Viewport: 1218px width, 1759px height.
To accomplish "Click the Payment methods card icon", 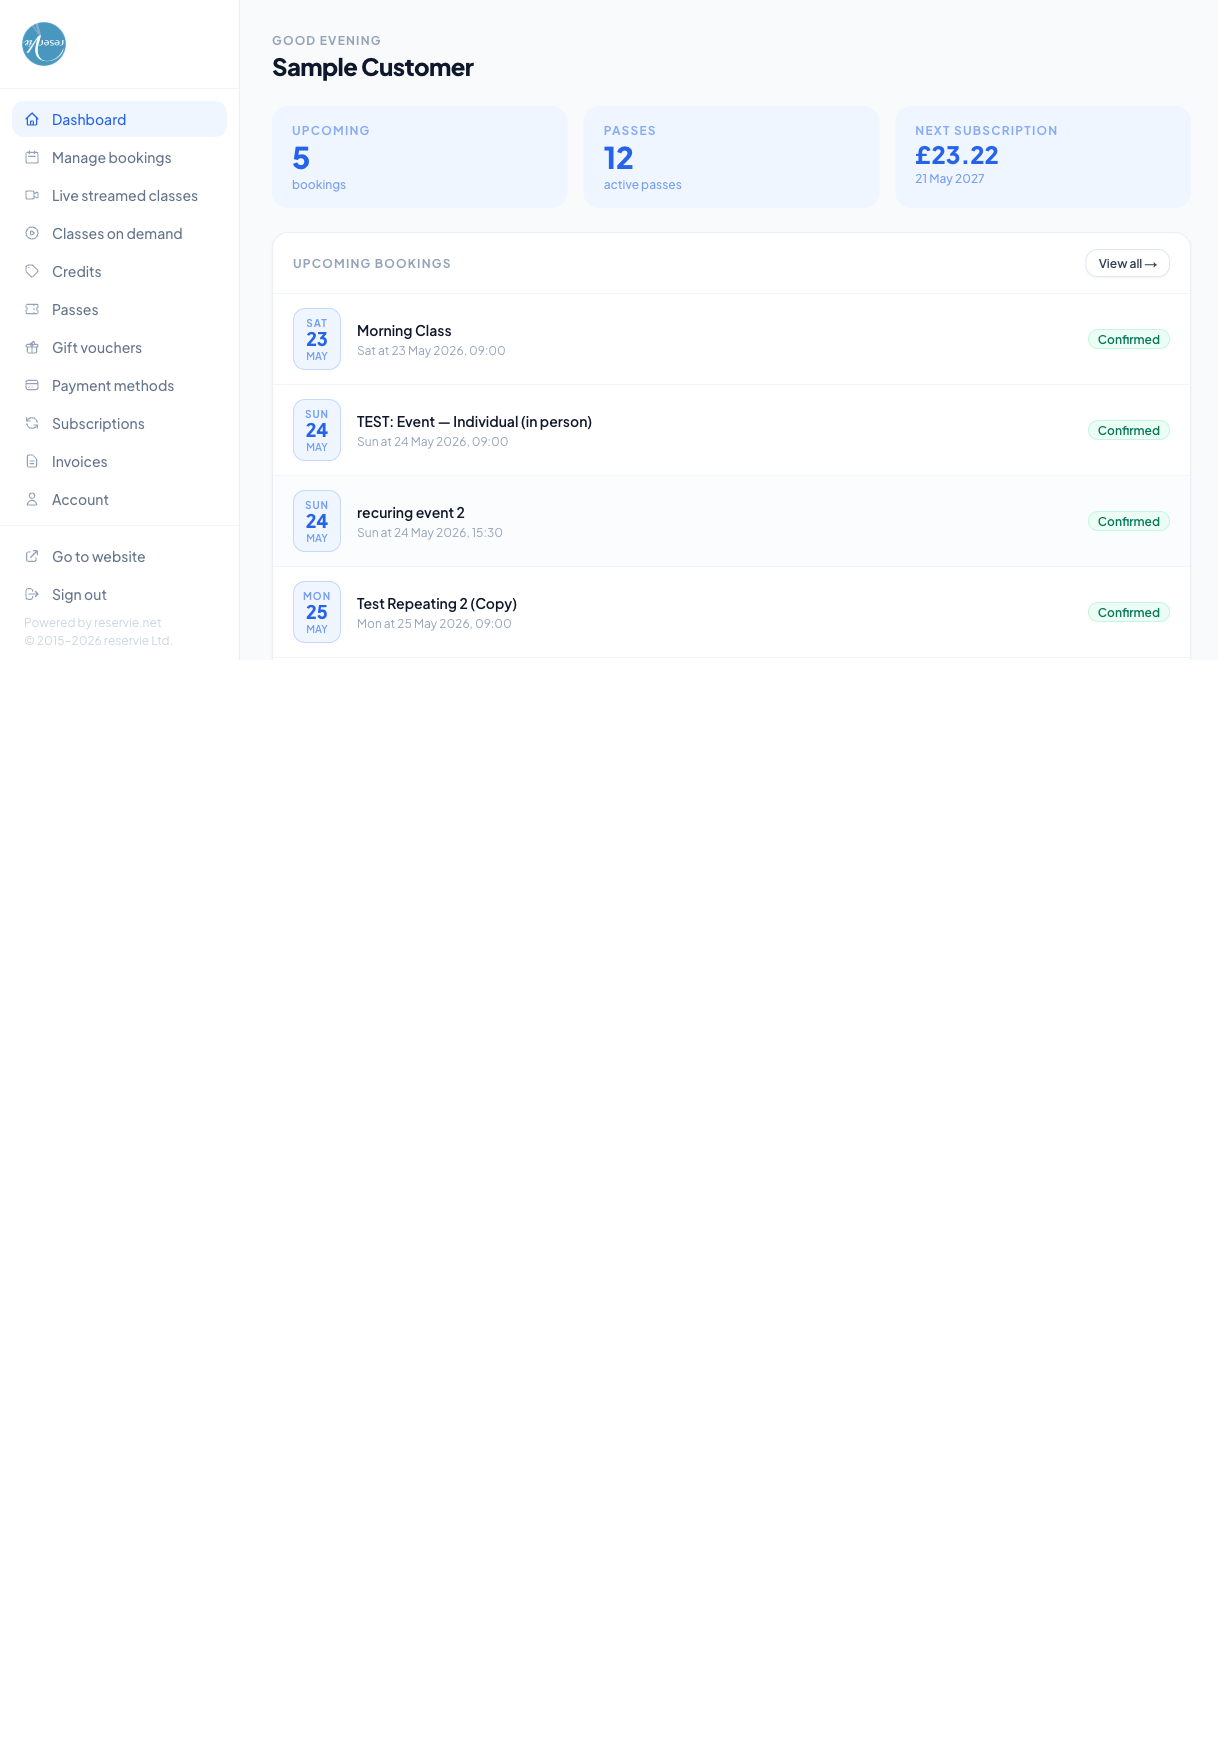I will 32,385.
